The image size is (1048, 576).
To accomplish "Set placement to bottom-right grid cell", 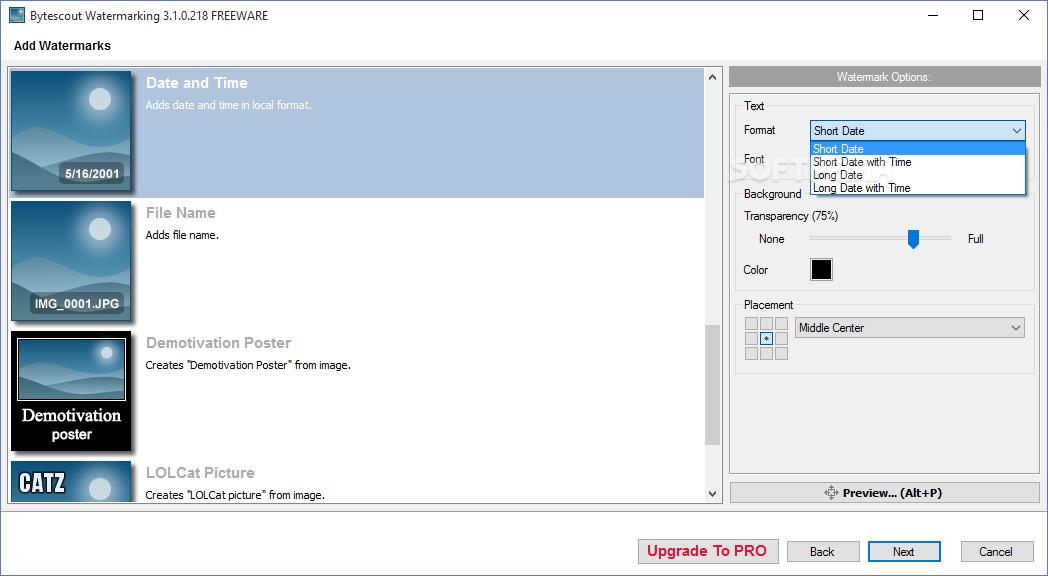I will pyautogui.click(x=781, y=353).
